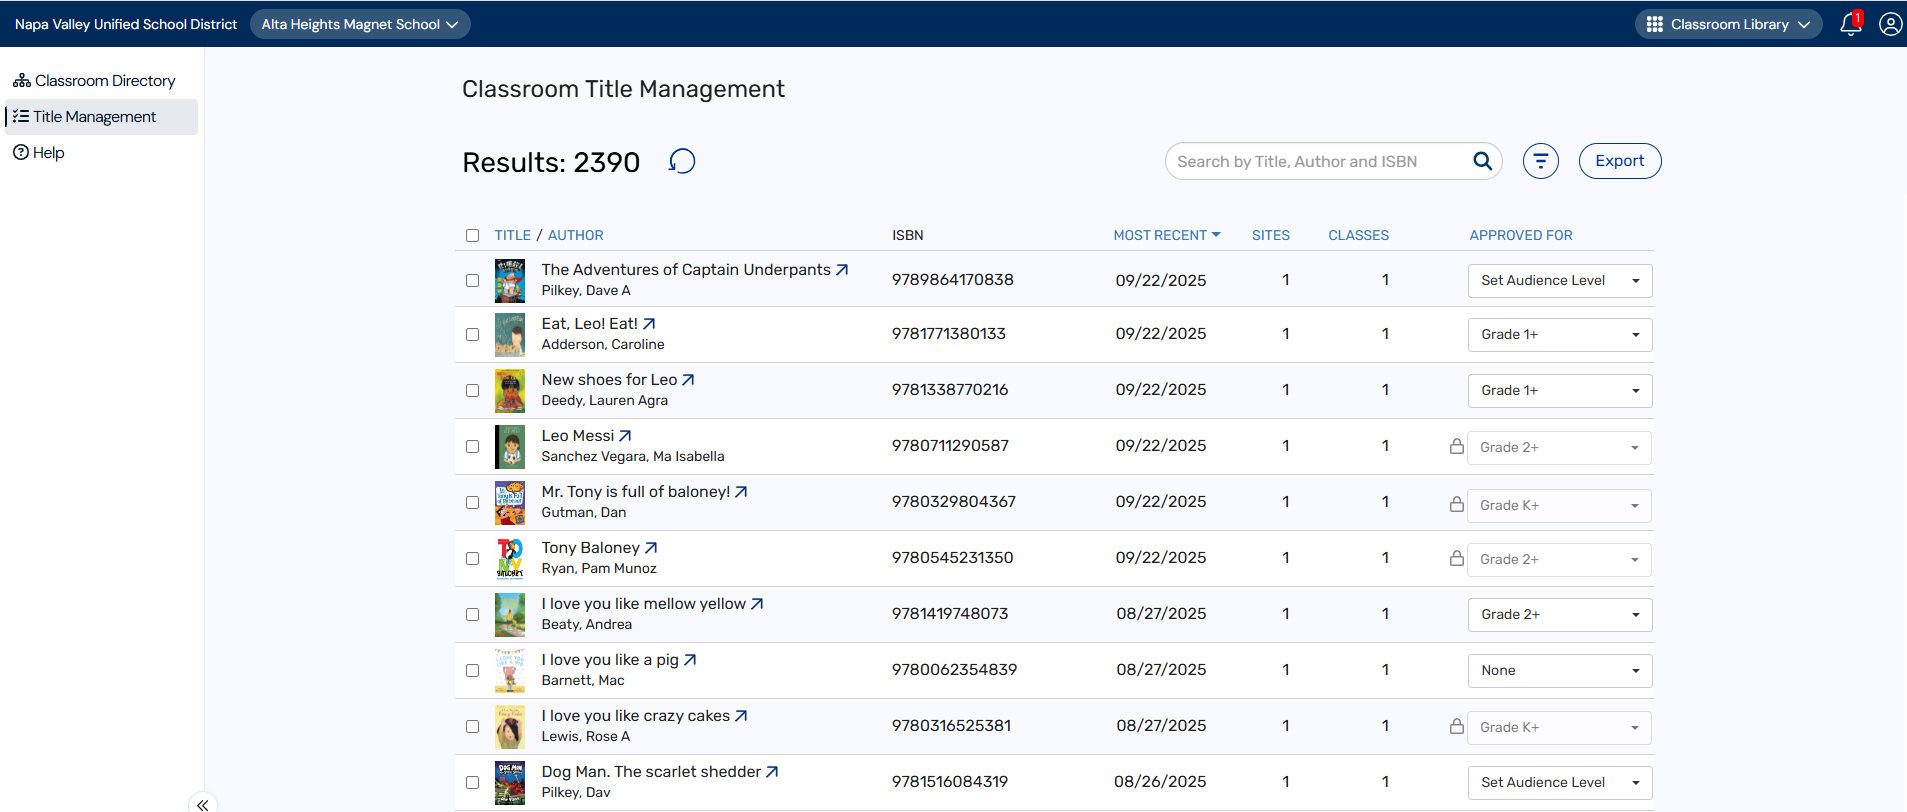Image resolution: width=1907 pixels, height=812 pixels.
Task: Open the filter options icon
Action: click(x=1540, y=161)
